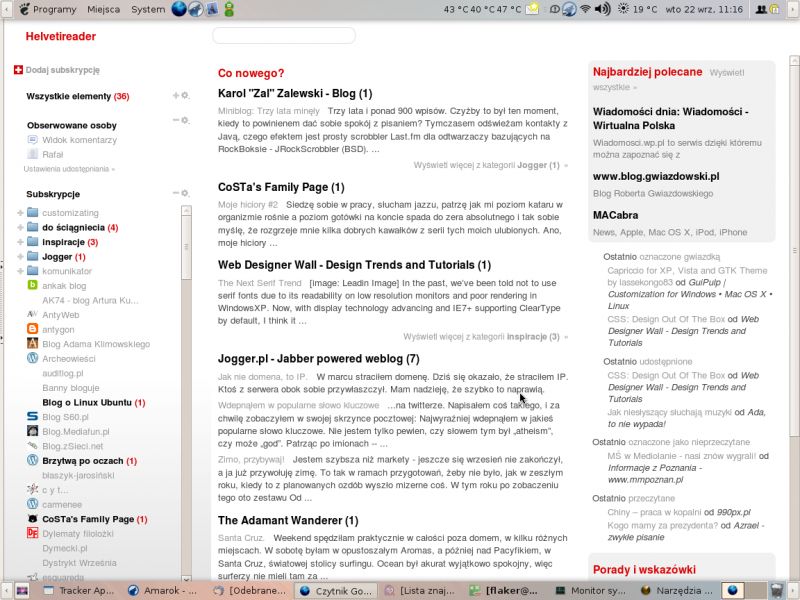Image resolution: width=800 pixels, height=600 pixels.
Task: Click the sun weather applet icon
Action: click(x=623, y=9)
